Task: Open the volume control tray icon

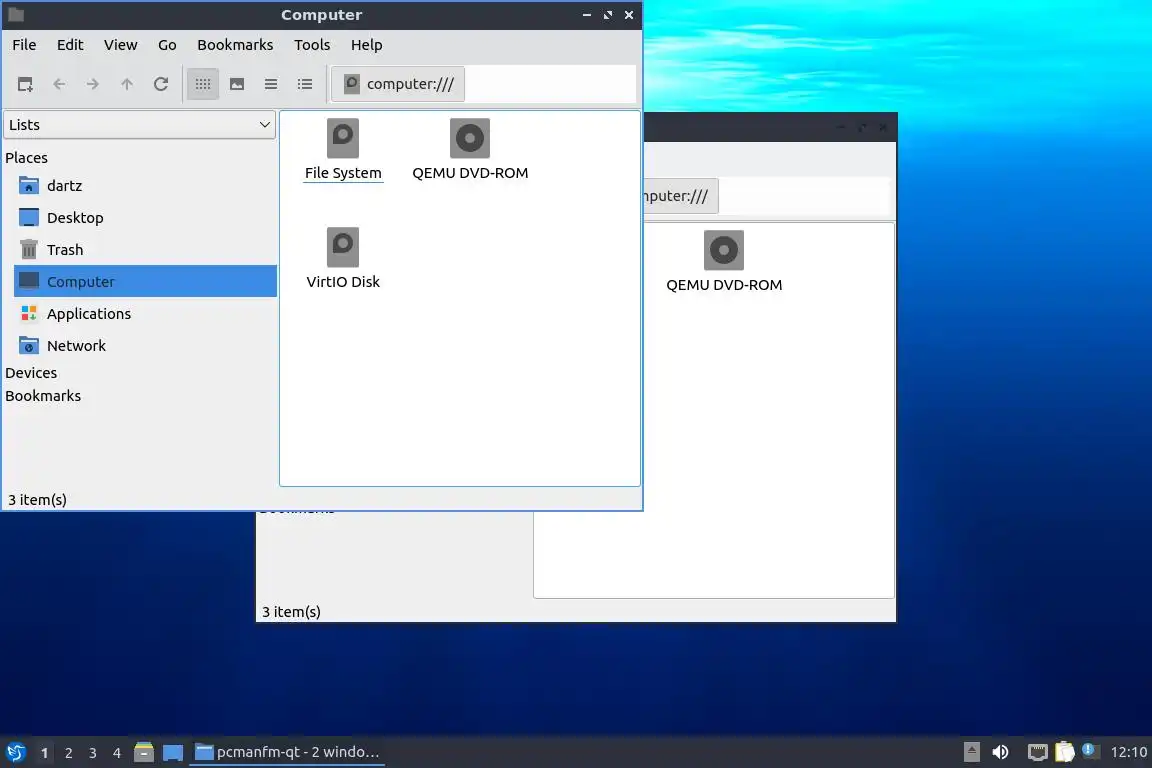Action: pyautogui.click(x=1001, y=752)
